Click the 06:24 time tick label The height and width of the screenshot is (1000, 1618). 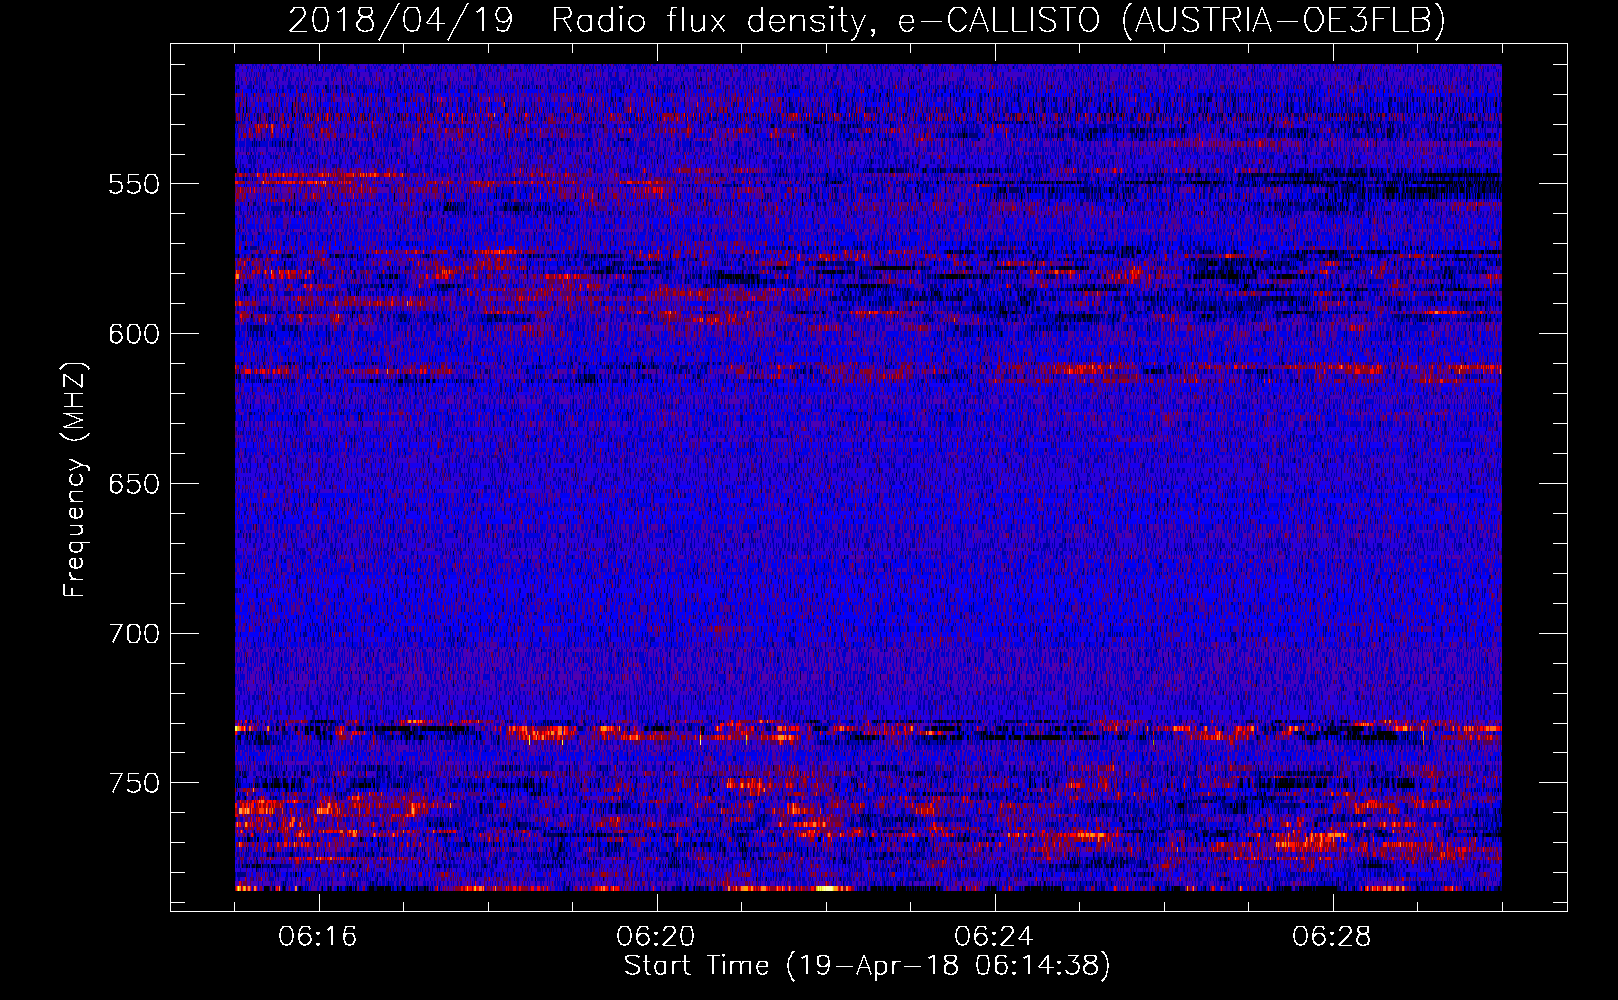[x=994, y=937]
